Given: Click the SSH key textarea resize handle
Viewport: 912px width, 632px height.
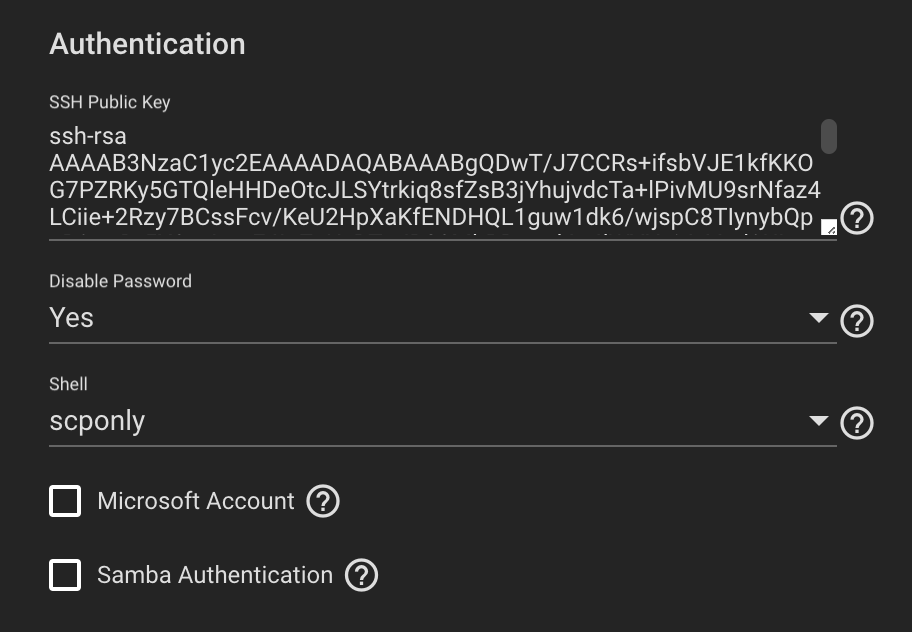Looking at the screenshot, I should (x=828, y=227).
